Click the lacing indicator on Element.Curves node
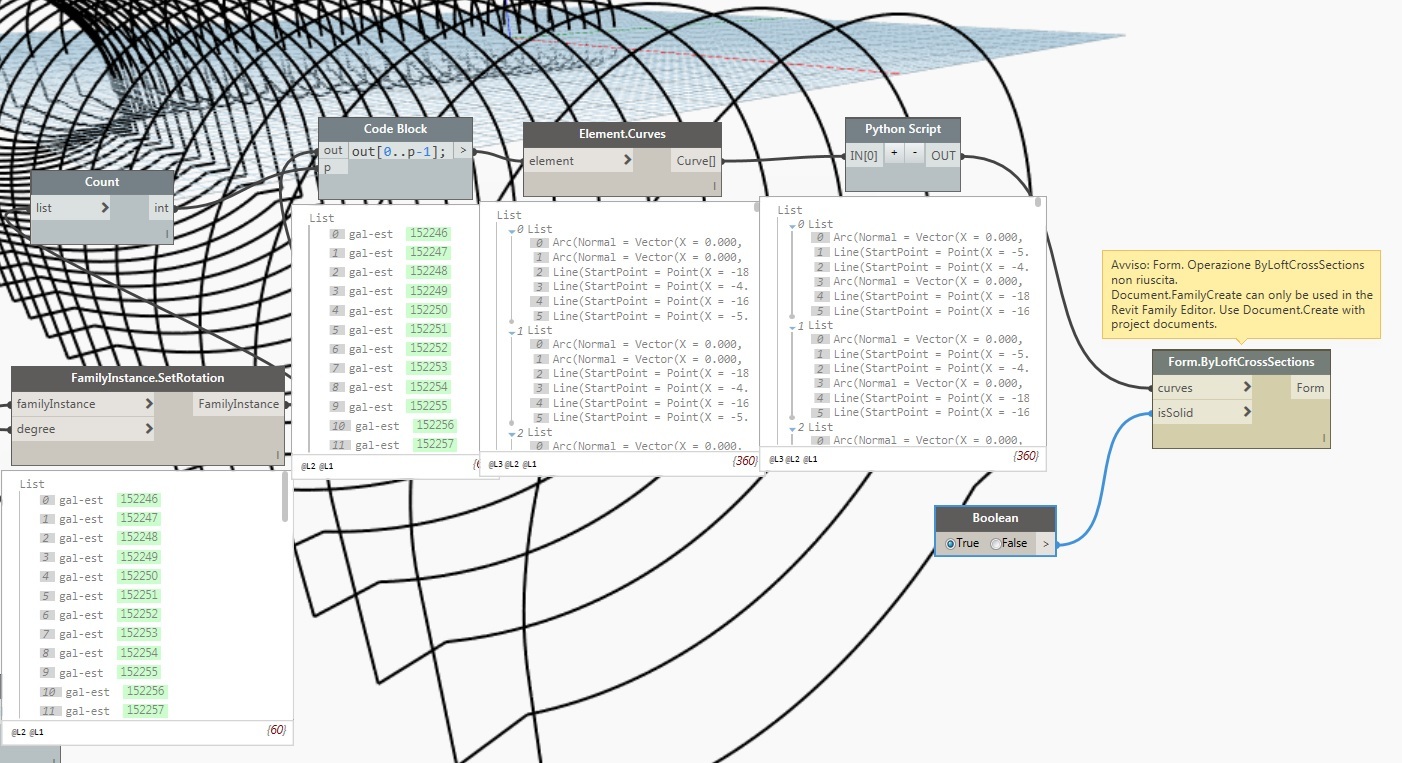The width and height of the screenshot is (1402, 763). (x=714, y=186)
